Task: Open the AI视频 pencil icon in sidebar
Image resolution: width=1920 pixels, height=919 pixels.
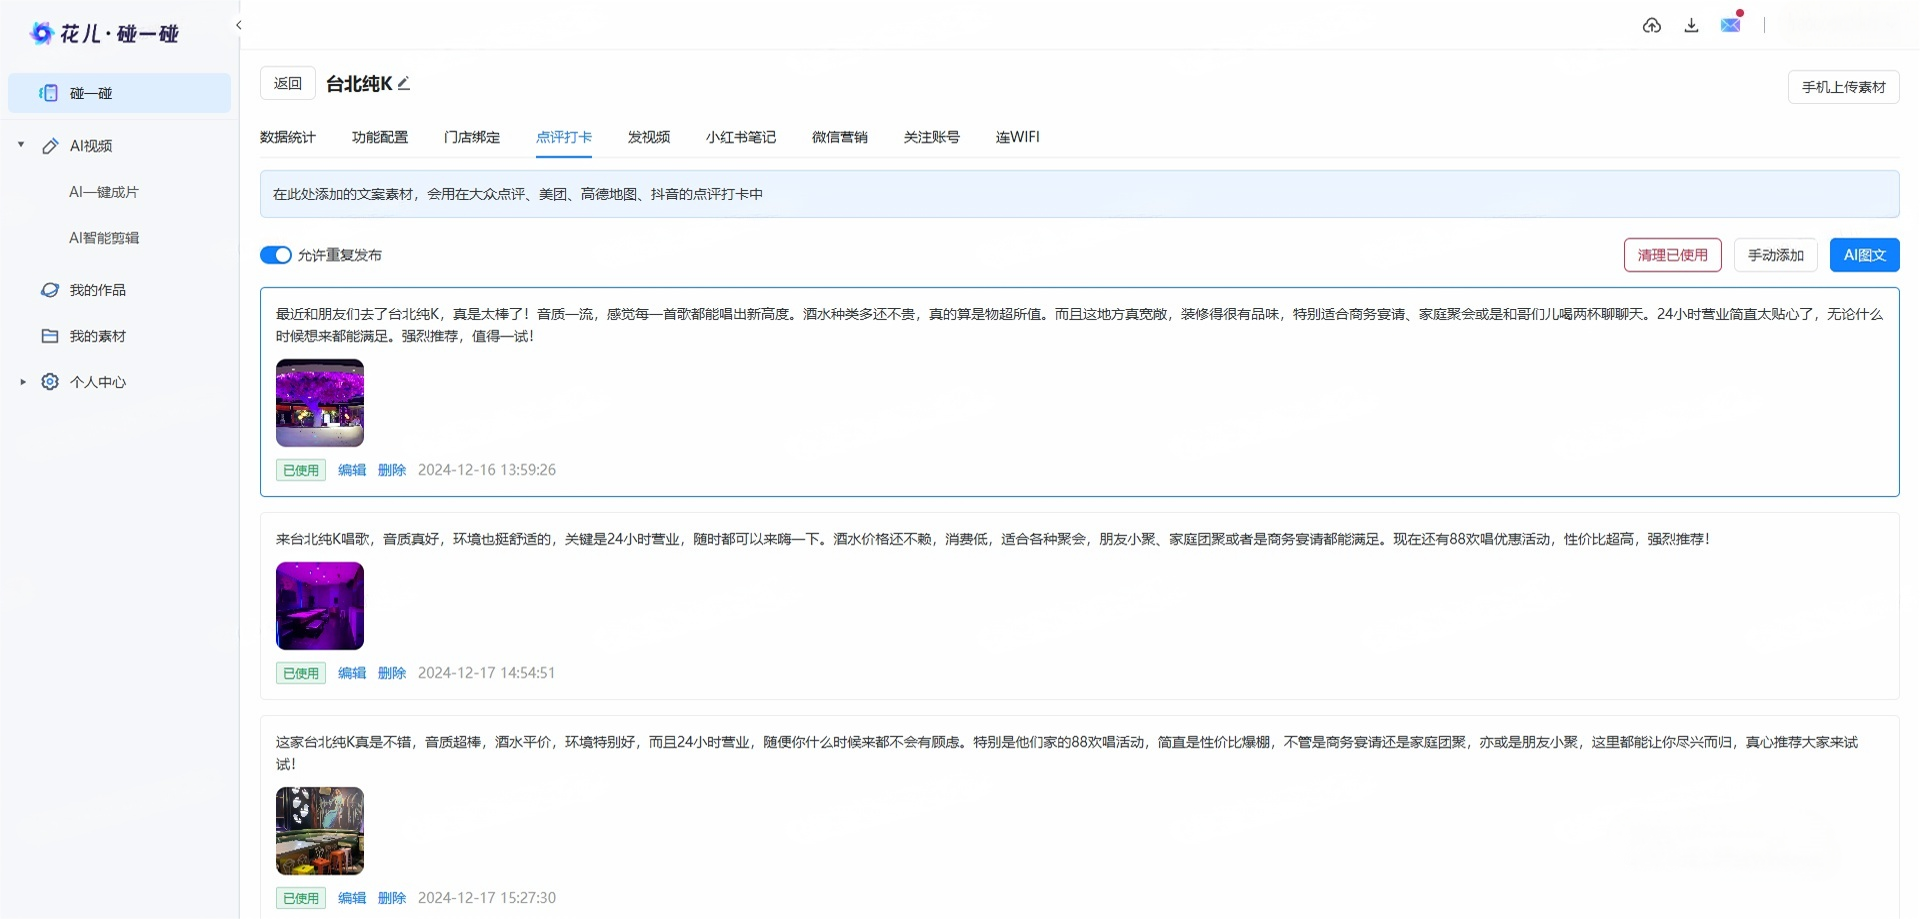Action: tap(51, 145)
